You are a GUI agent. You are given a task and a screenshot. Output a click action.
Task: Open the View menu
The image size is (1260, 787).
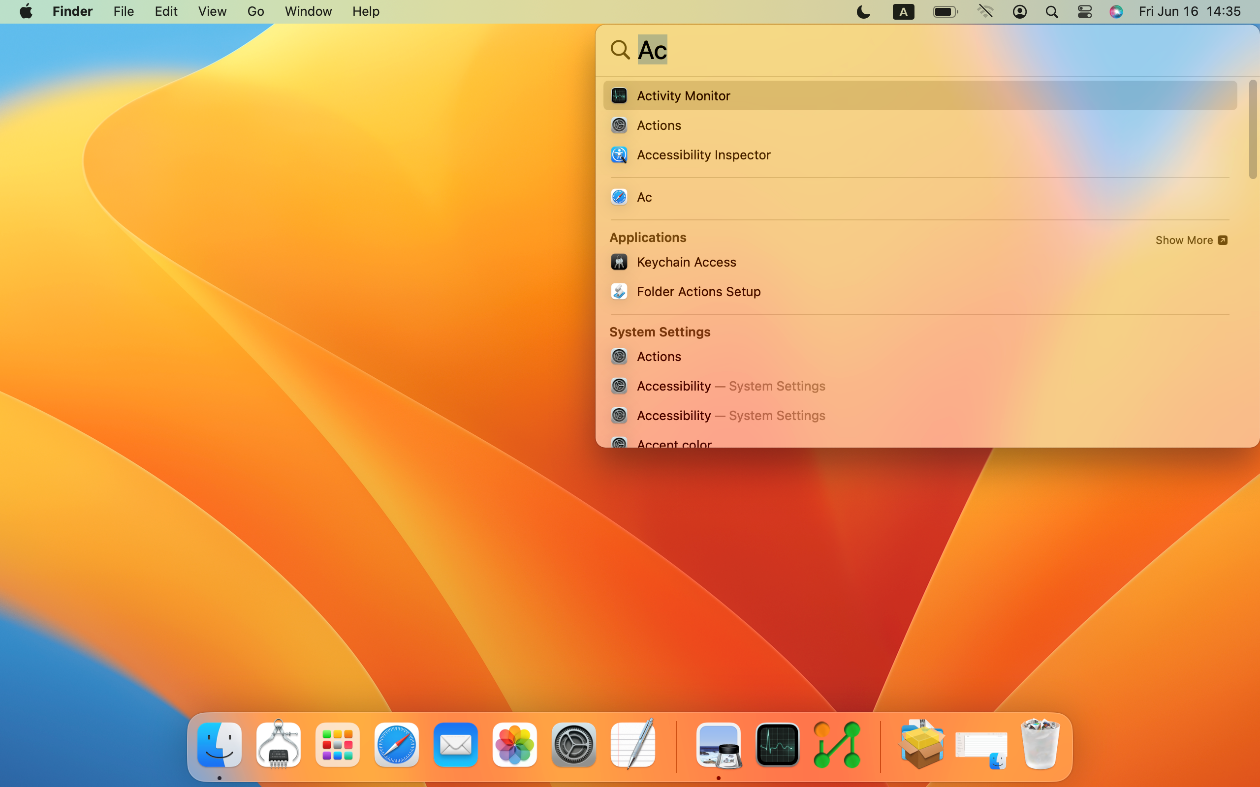(x=212, y=12)
